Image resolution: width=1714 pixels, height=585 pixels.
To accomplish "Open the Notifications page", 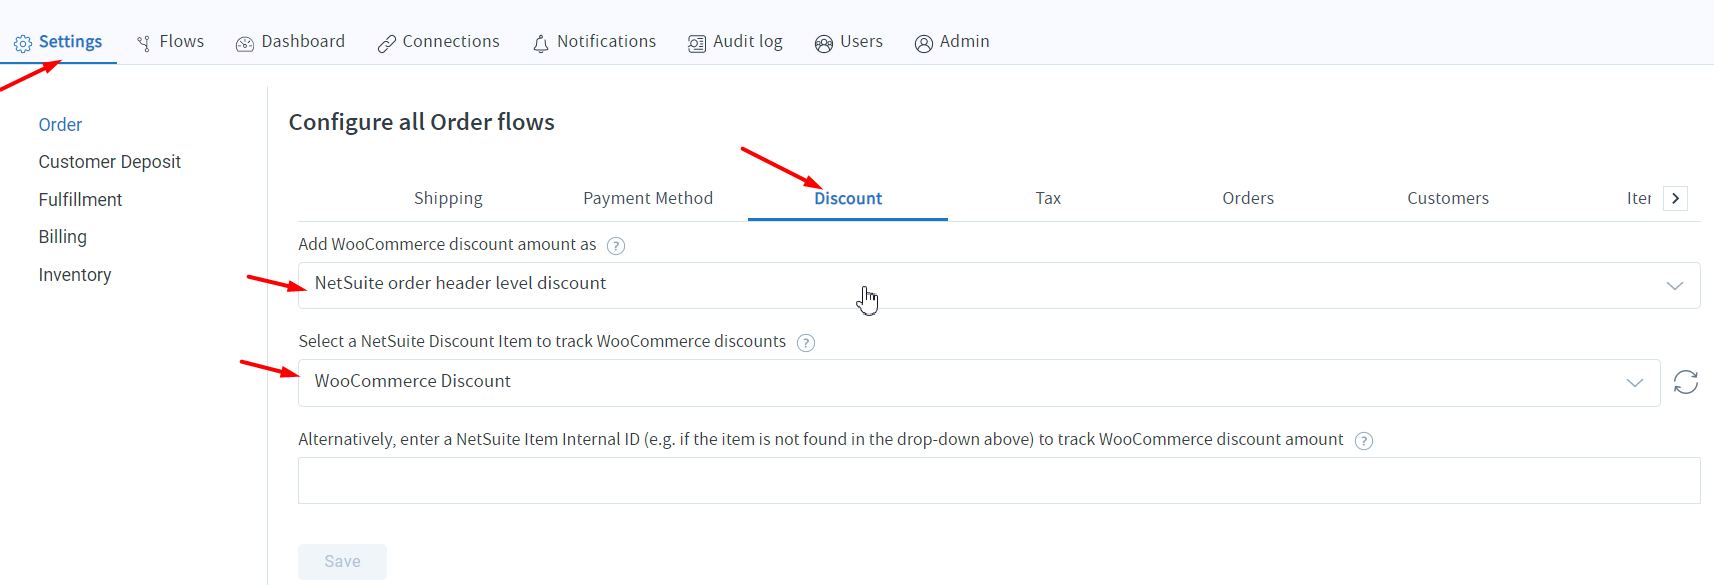I will [595, 42].
